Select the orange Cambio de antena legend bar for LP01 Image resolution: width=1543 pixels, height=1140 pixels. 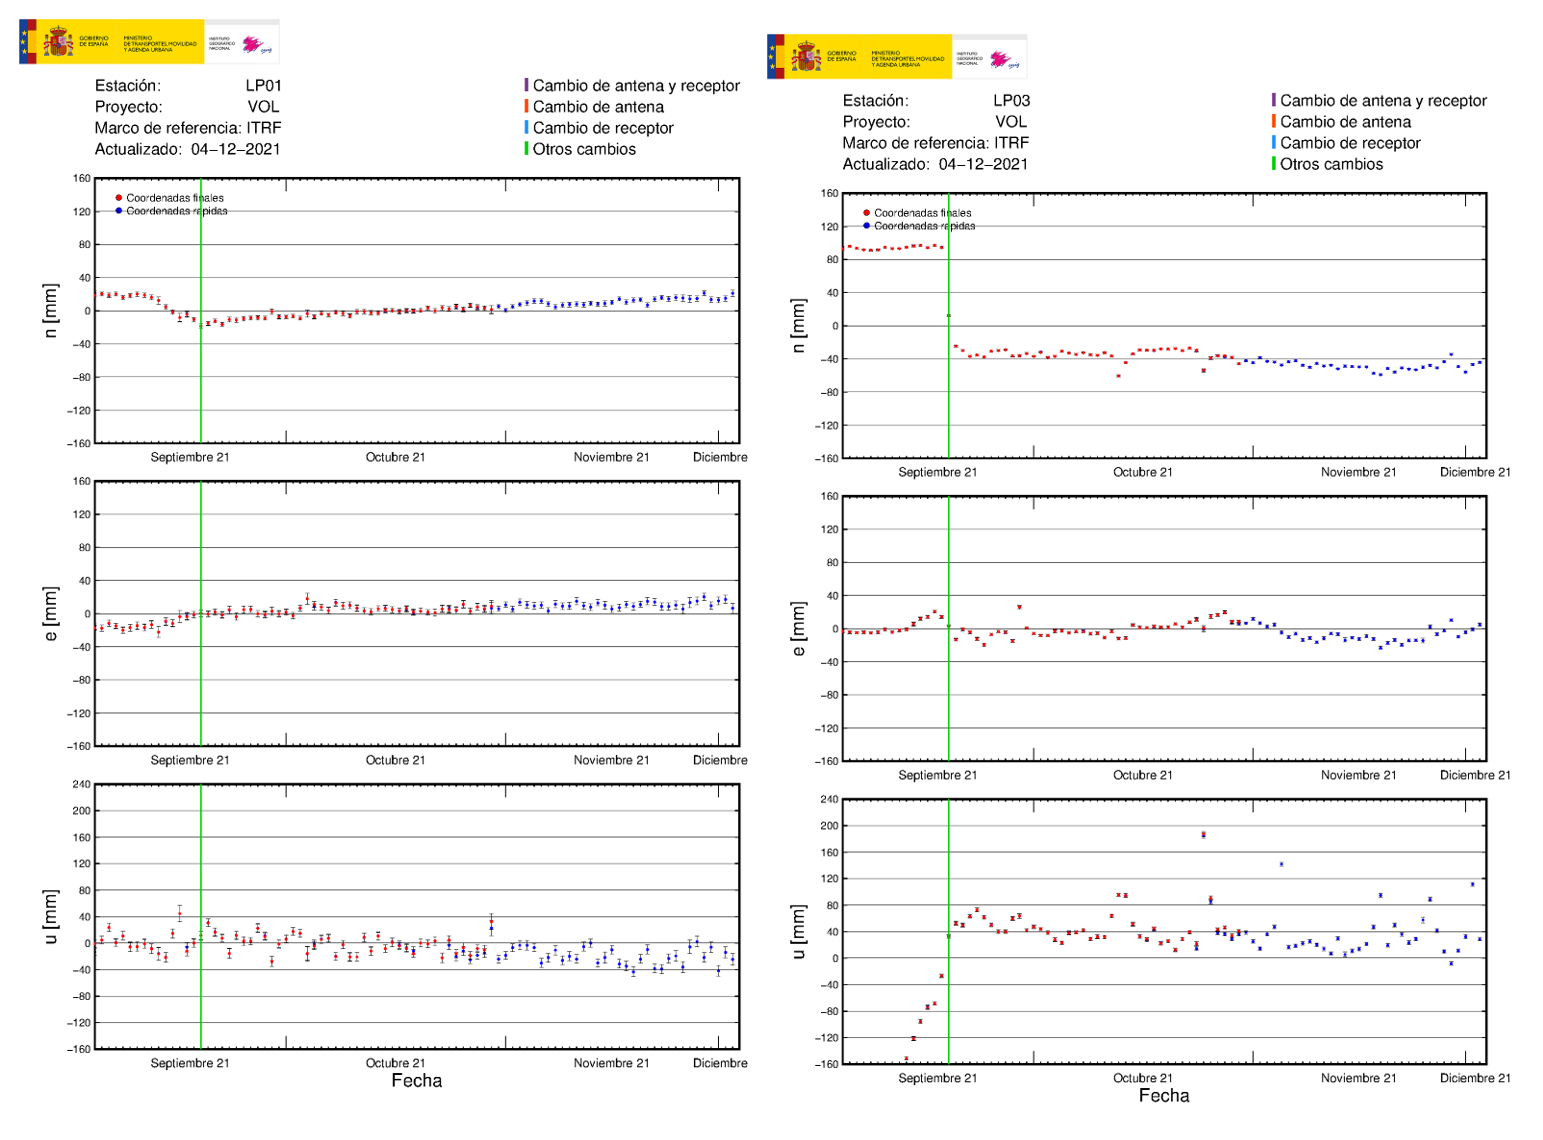pos(527,107)
